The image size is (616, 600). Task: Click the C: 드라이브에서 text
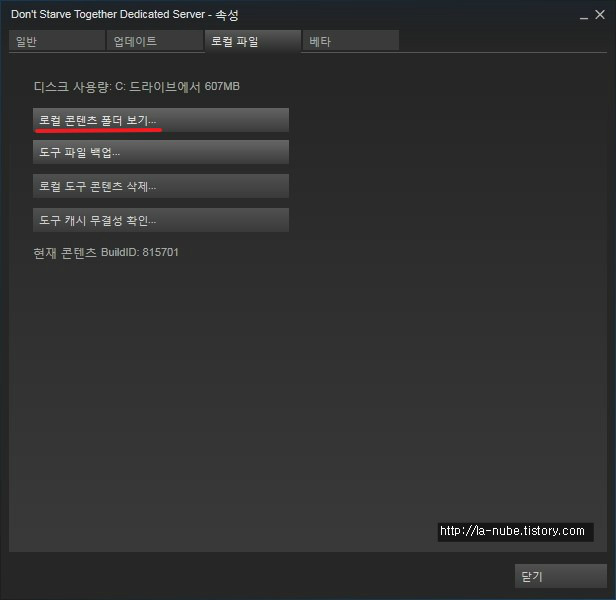pos(158,86)
